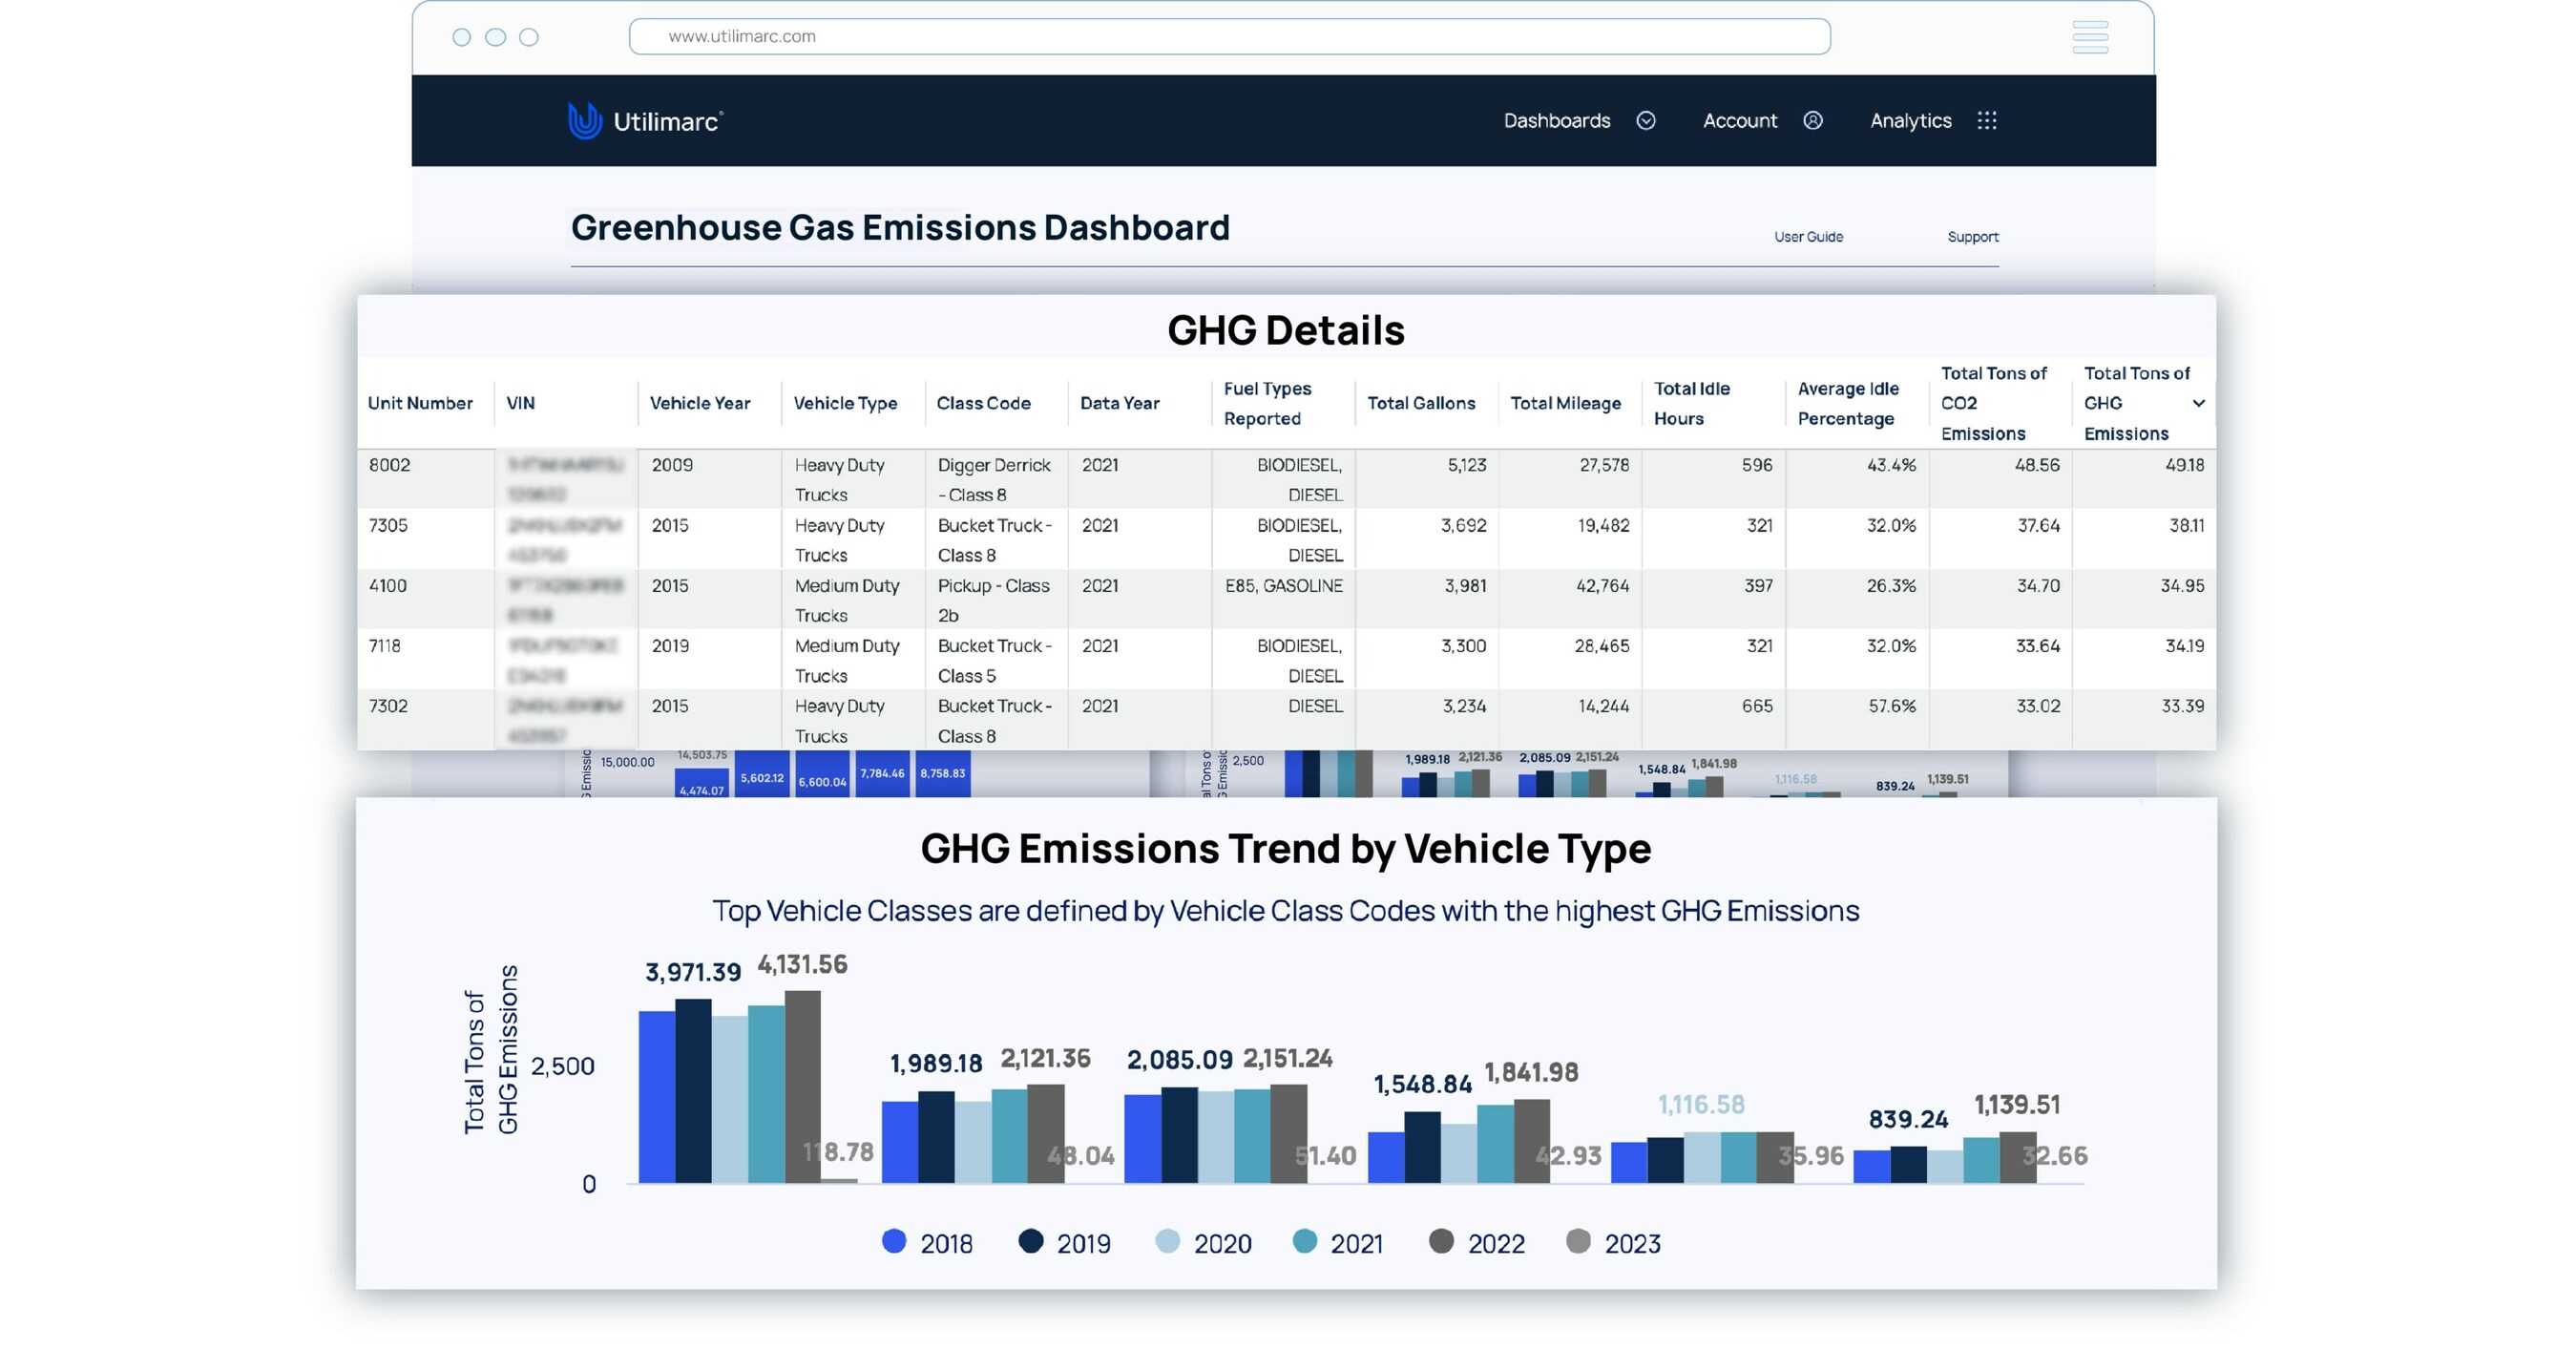Open the Analytics apps grid icon

(x=1986, y=120)
